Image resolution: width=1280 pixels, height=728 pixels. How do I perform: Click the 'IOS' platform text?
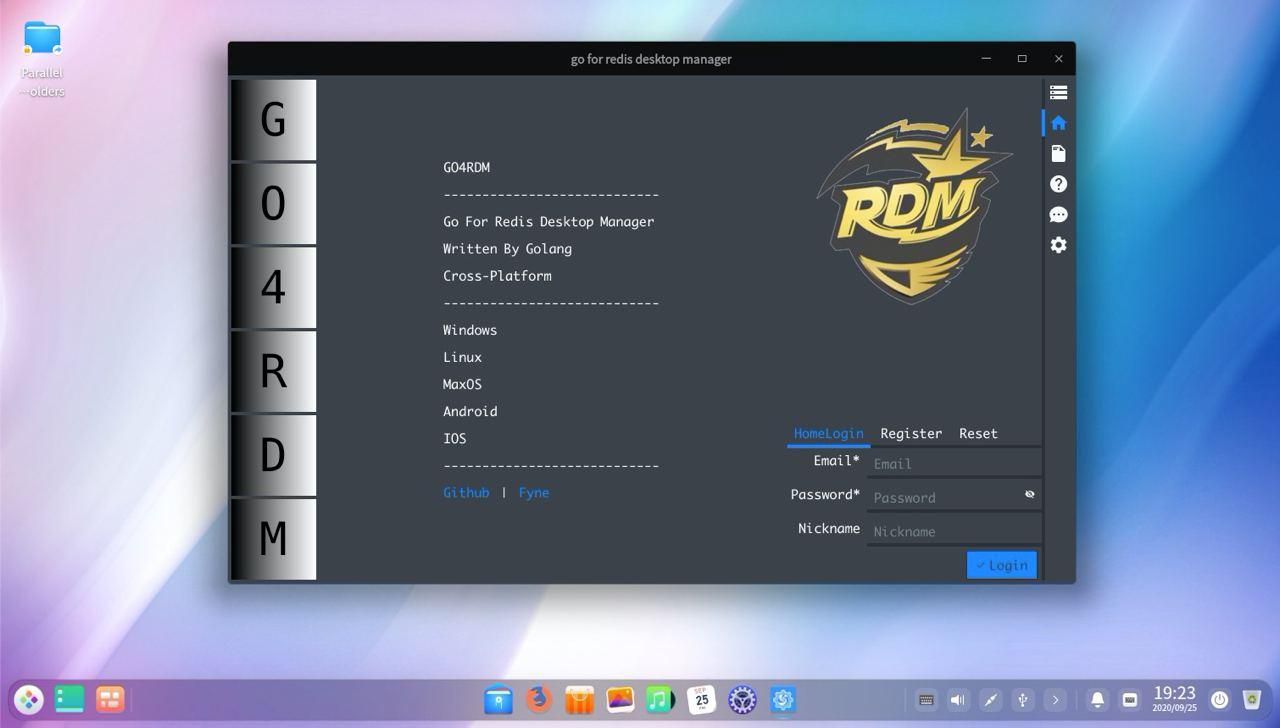click(x=455, y=438)
